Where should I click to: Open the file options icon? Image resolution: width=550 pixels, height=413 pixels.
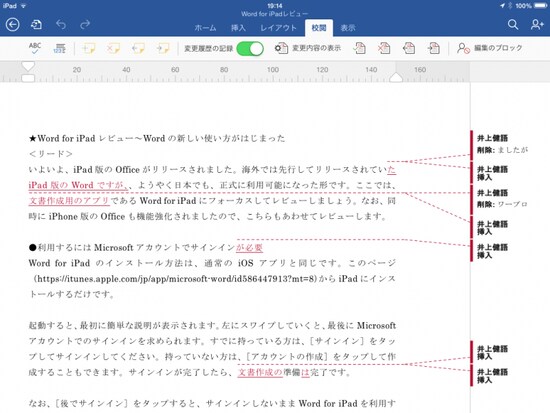(x=36, y=25)
